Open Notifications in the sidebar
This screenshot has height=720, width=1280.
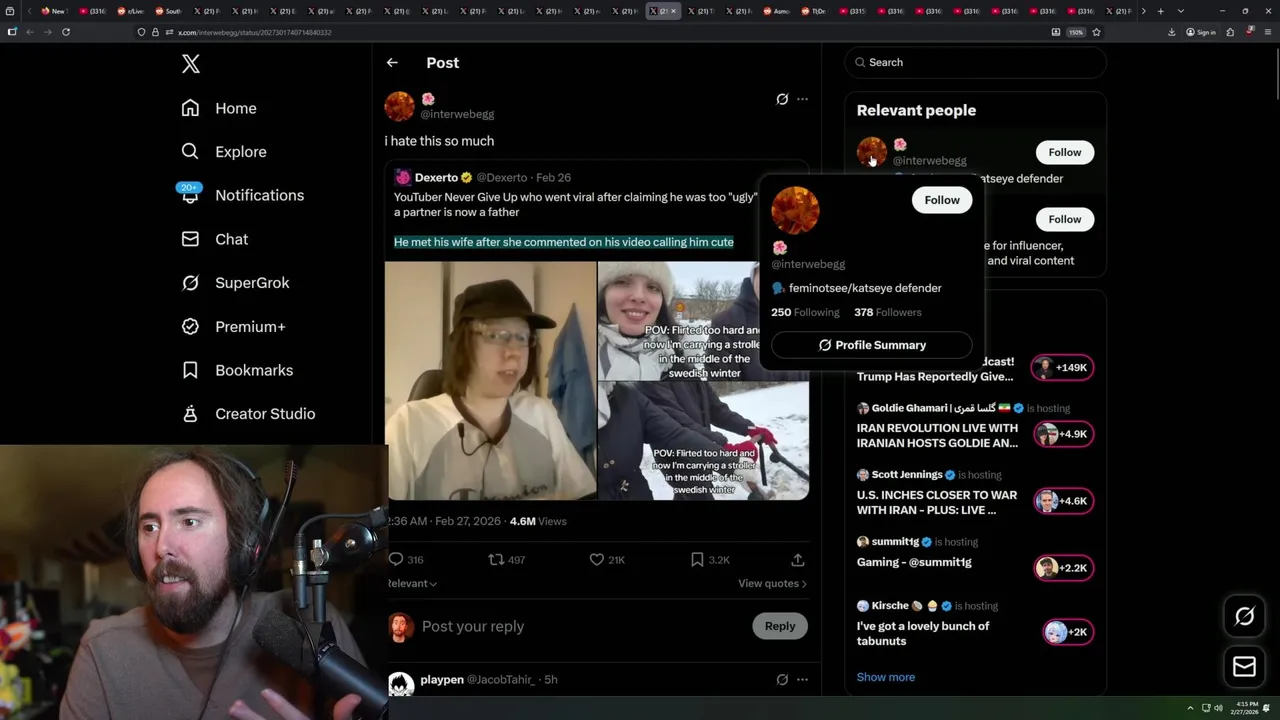[242, 195]
